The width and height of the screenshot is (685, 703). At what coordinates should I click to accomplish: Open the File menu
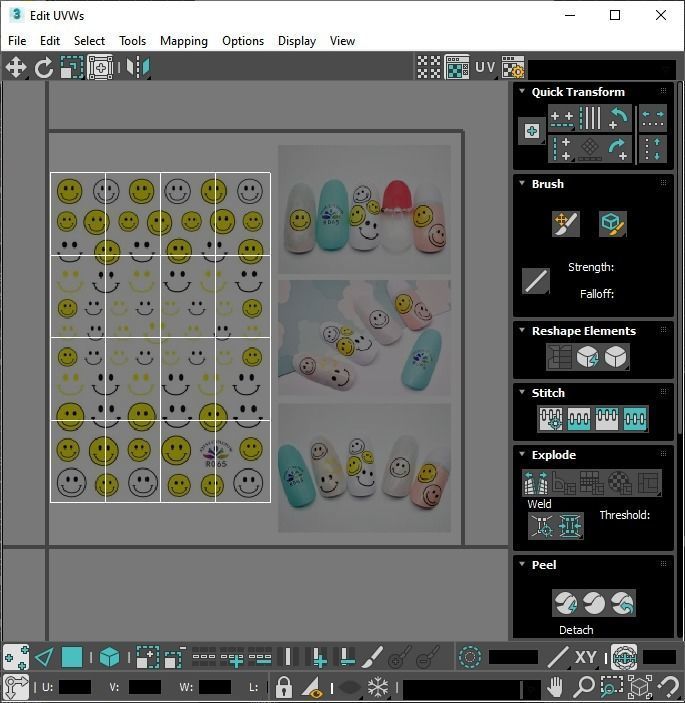pyautogui.click(x=17, y=41)
